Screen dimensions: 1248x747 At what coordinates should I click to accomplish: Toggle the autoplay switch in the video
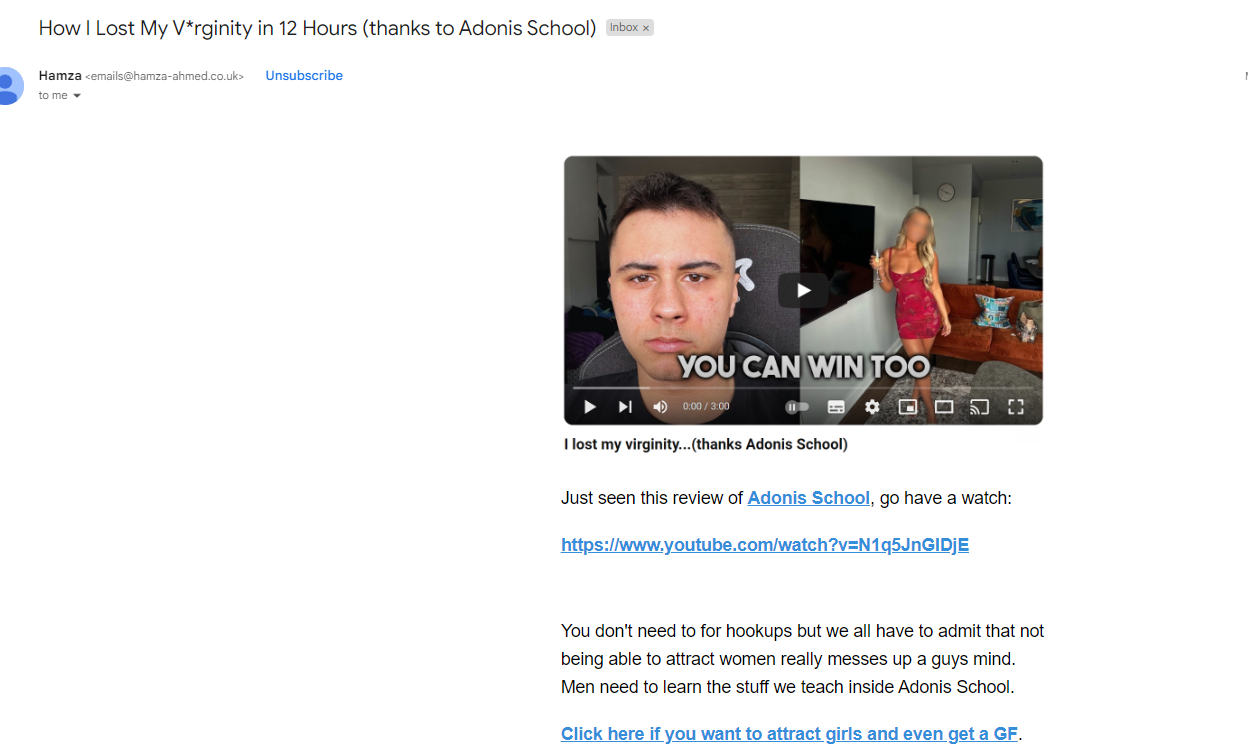coord(797,407)
